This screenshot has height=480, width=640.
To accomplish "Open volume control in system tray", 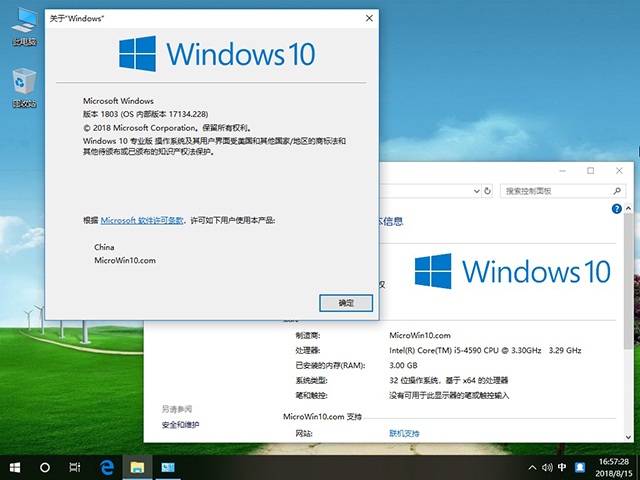I will pyautogui.click(x=547, y=467).
